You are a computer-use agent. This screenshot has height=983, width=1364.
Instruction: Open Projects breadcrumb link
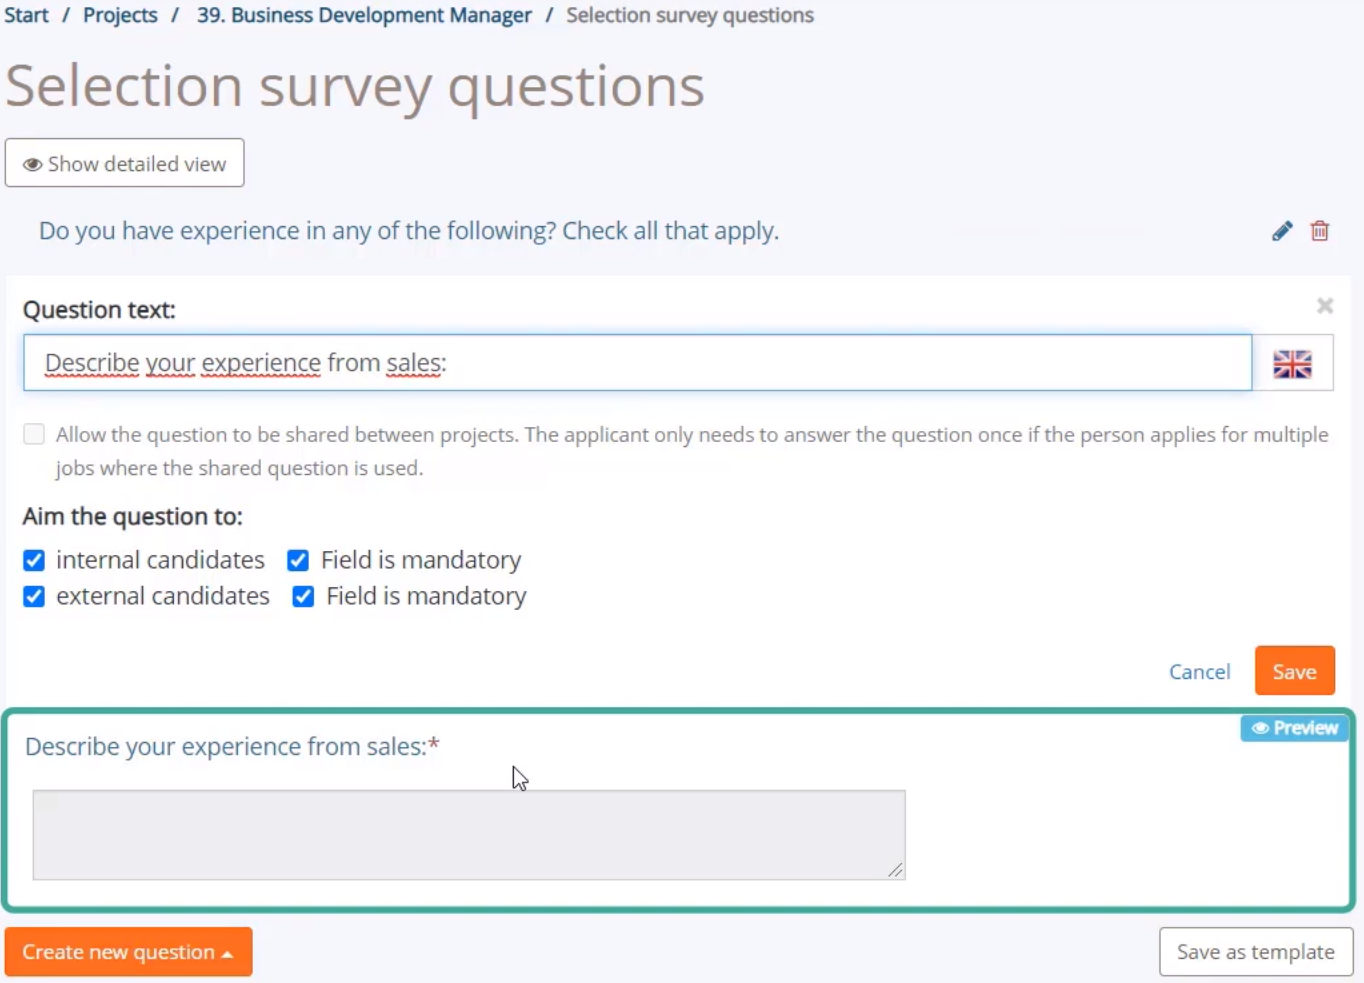pyautogui.click(x=120, y=15)
